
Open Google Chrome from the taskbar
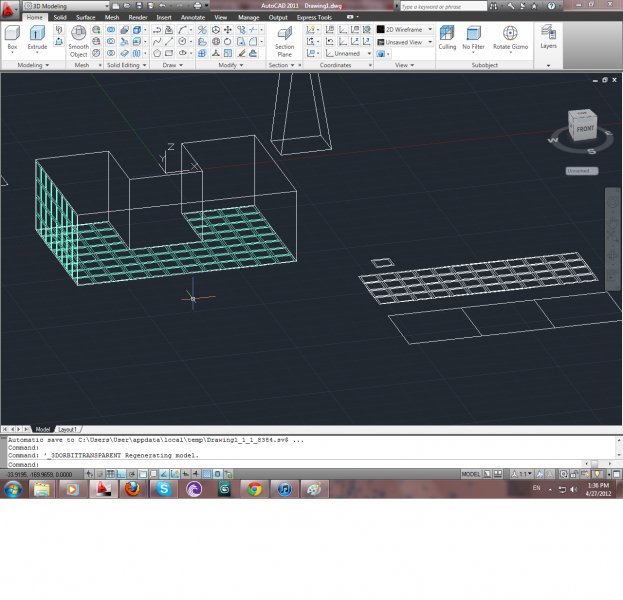click(x=254, y=490)
